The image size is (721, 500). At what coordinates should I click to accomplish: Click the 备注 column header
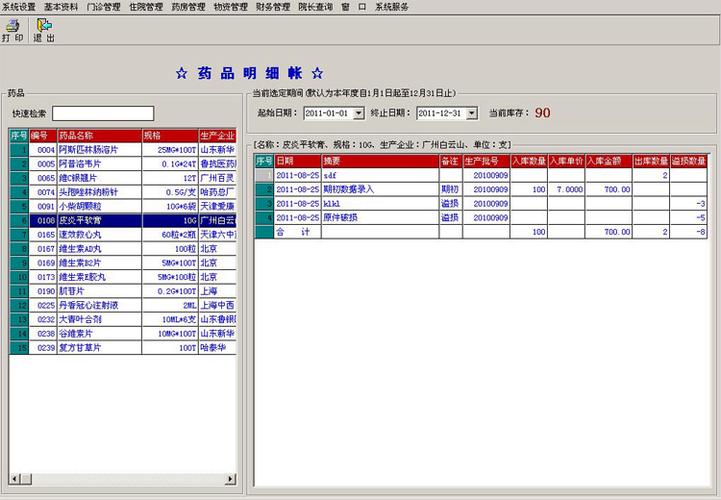(451, 161)
